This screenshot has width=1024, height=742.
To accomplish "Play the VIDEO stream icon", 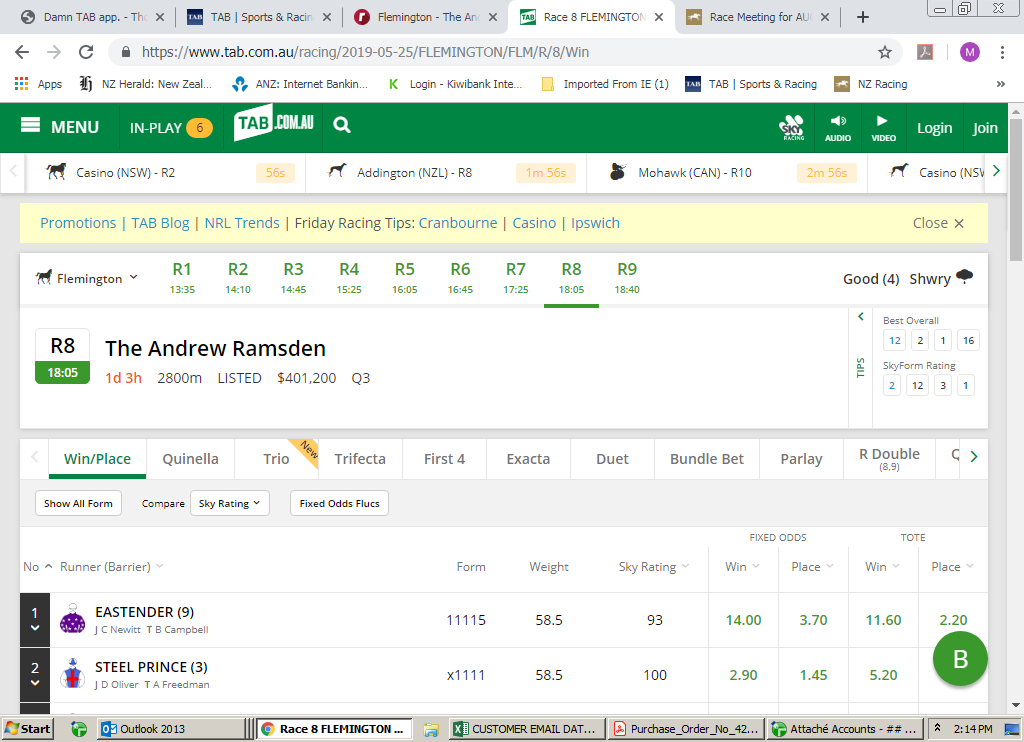I will (x=883, y=128).
